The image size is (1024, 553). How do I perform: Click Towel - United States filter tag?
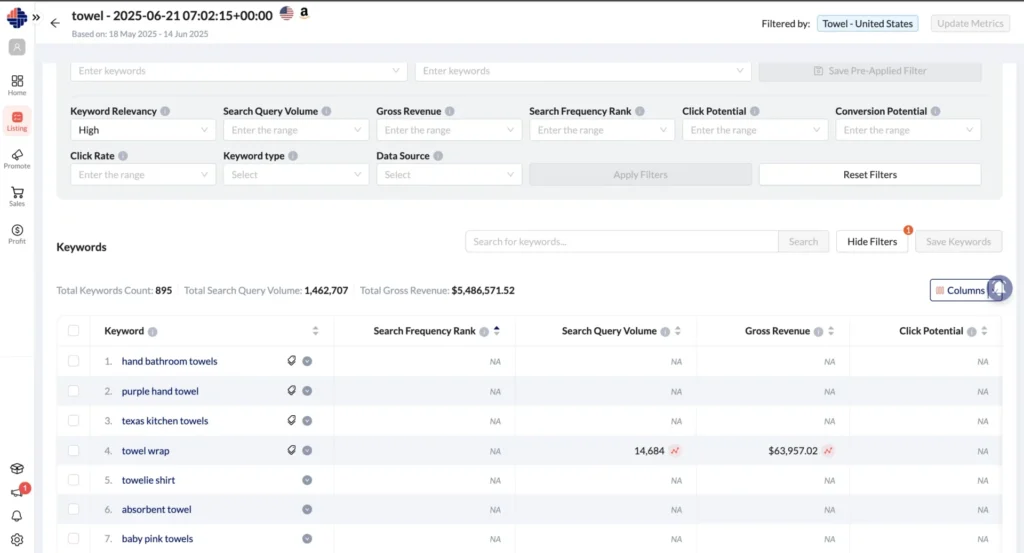(x=867, y=24)
